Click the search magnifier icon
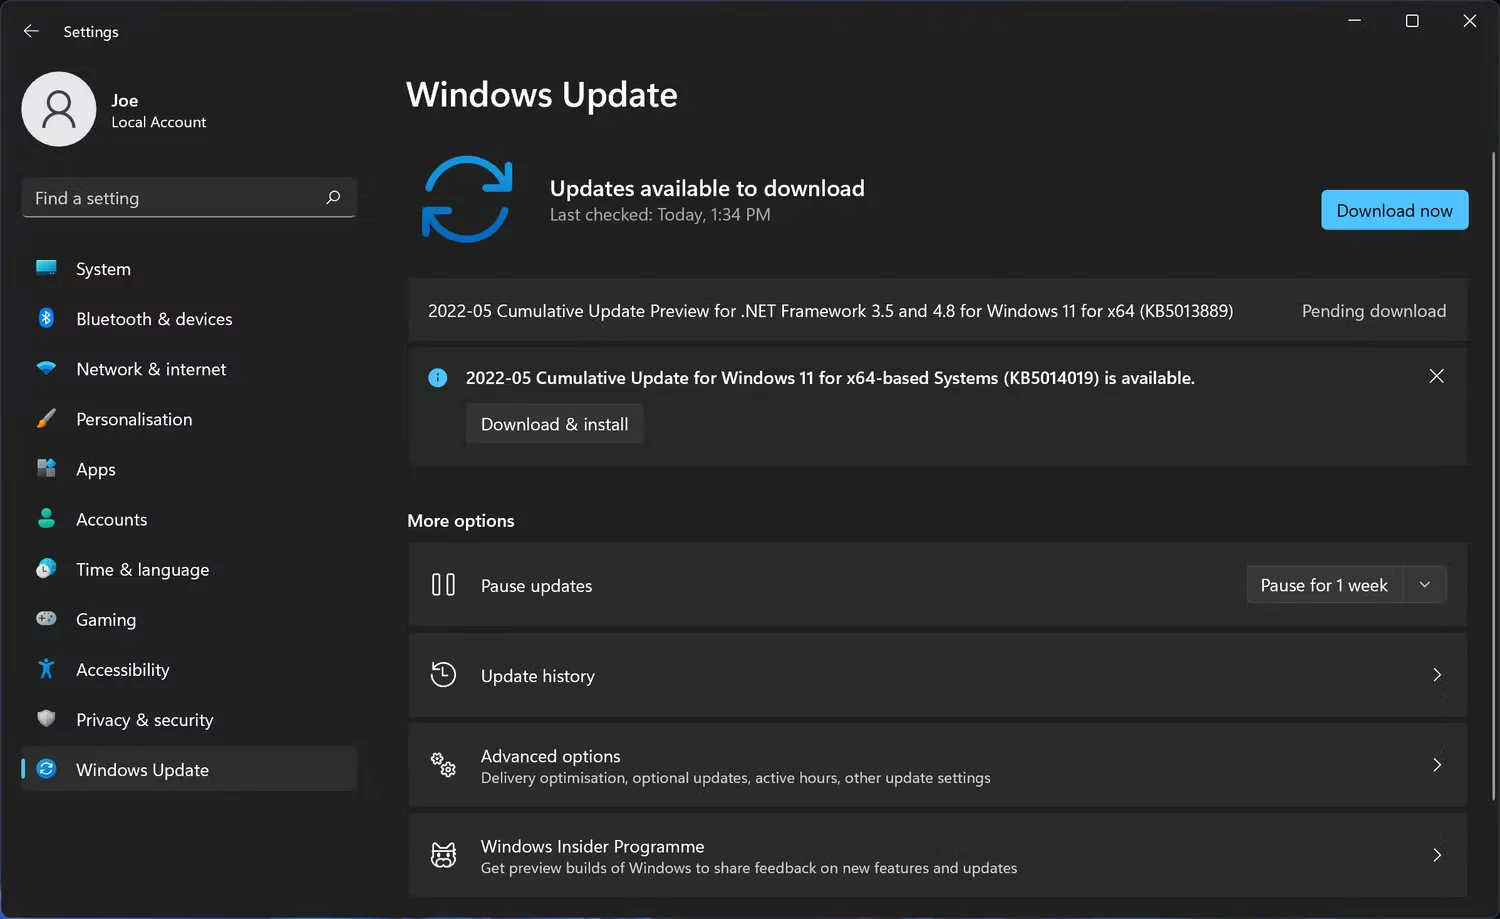 (333, 198)
